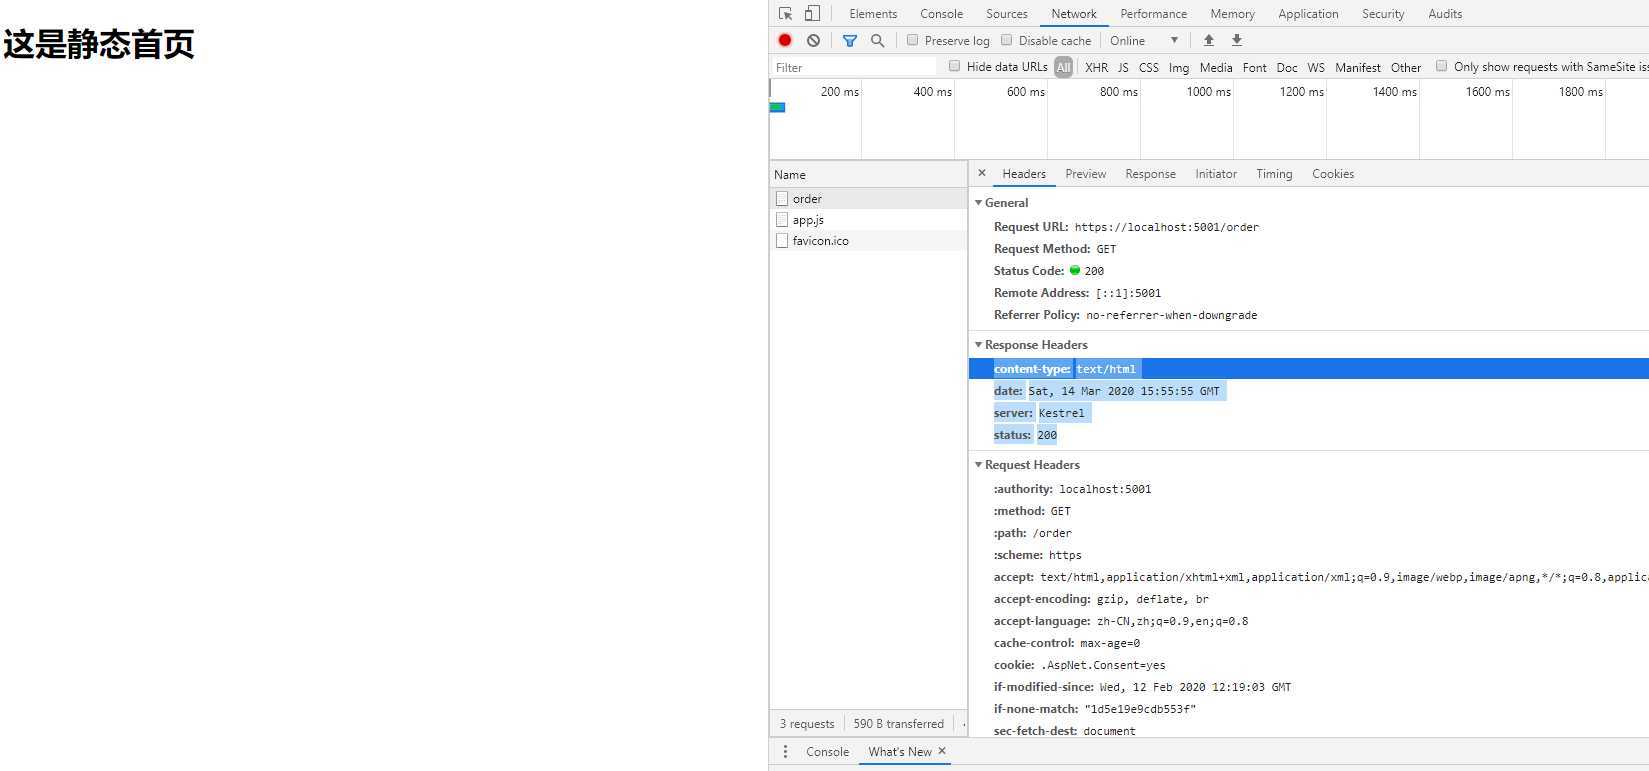Open the drawer three-dot menu
Image resolution: width=1649 pixels, height=771 pixels.
785,751
